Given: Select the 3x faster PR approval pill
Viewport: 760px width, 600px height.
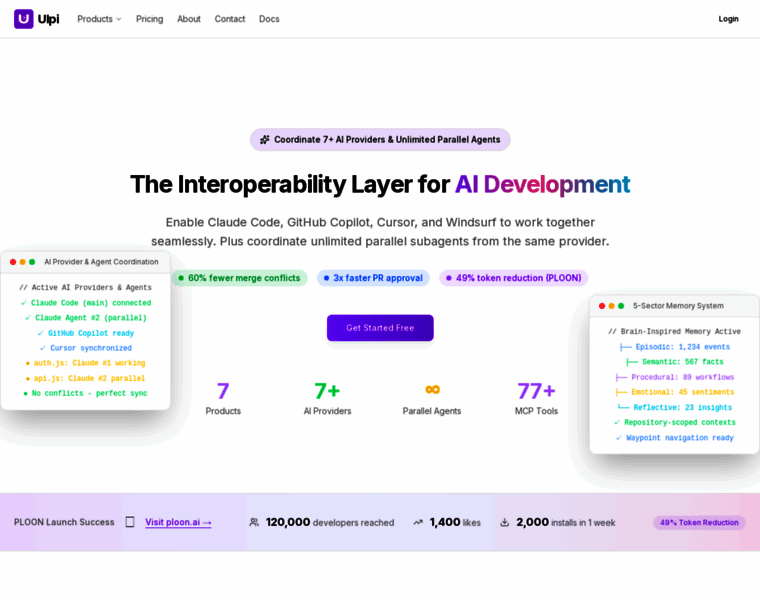Looking at the screenshot, I should pos(373,278).
